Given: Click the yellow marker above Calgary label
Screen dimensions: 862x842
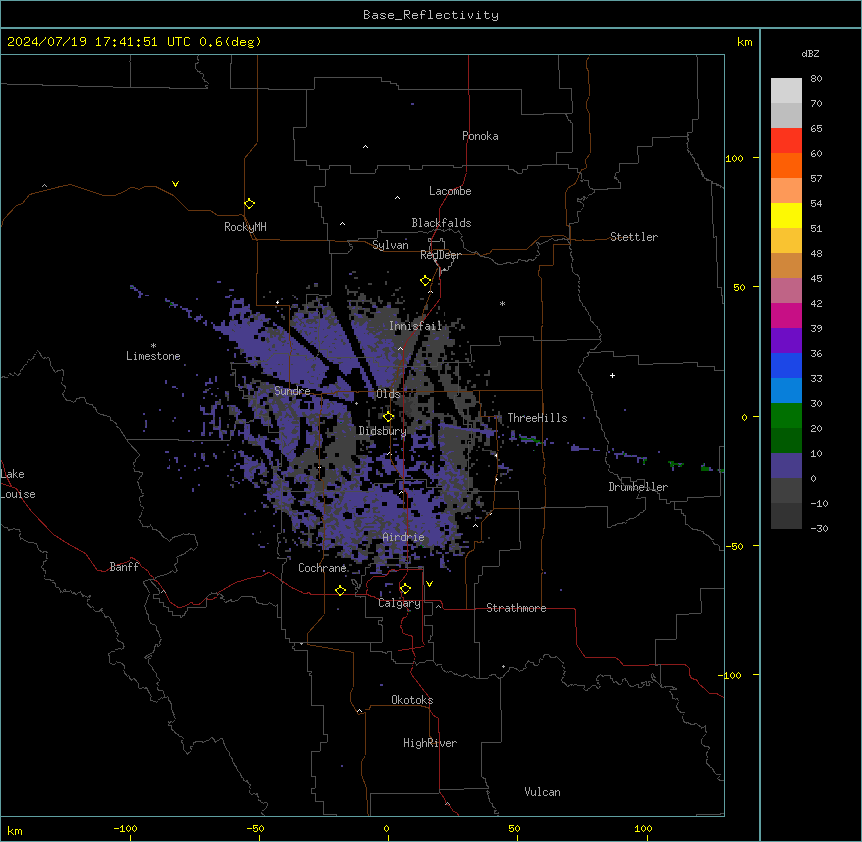Looking at the screenshot, I should [405, 589].
